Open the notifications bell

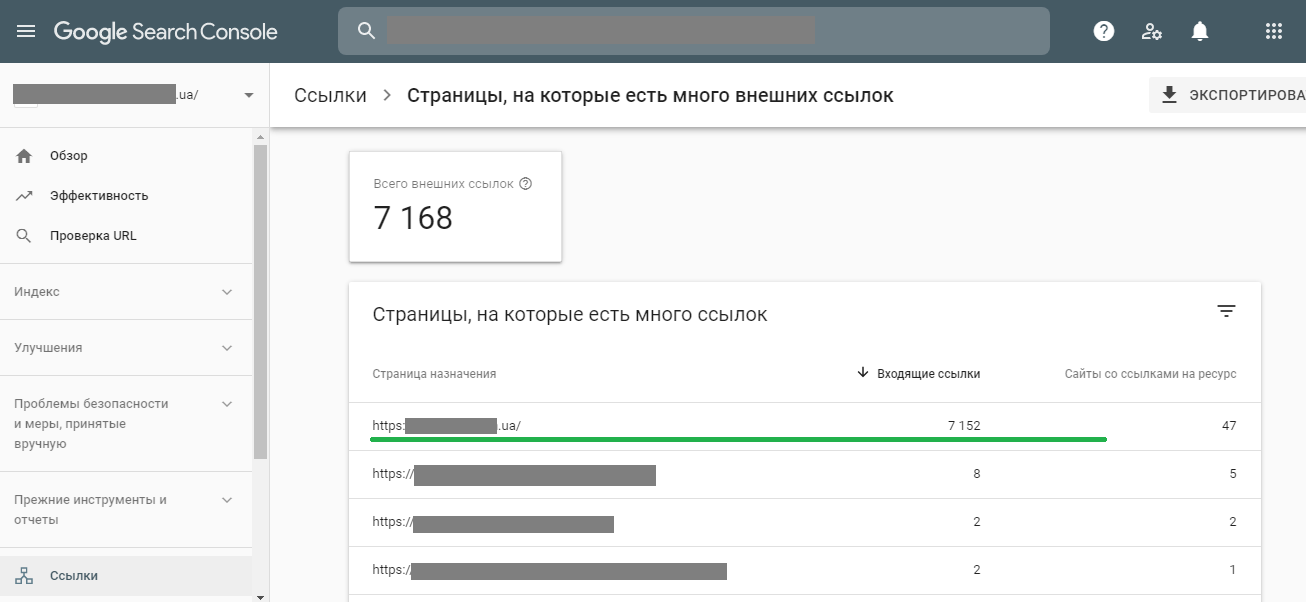1200,31
